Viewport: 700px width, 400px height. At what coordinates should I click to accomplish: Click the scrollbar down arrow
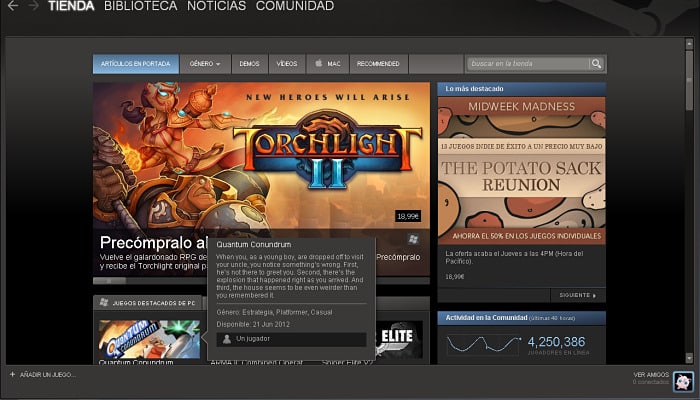tap(689, 358)
